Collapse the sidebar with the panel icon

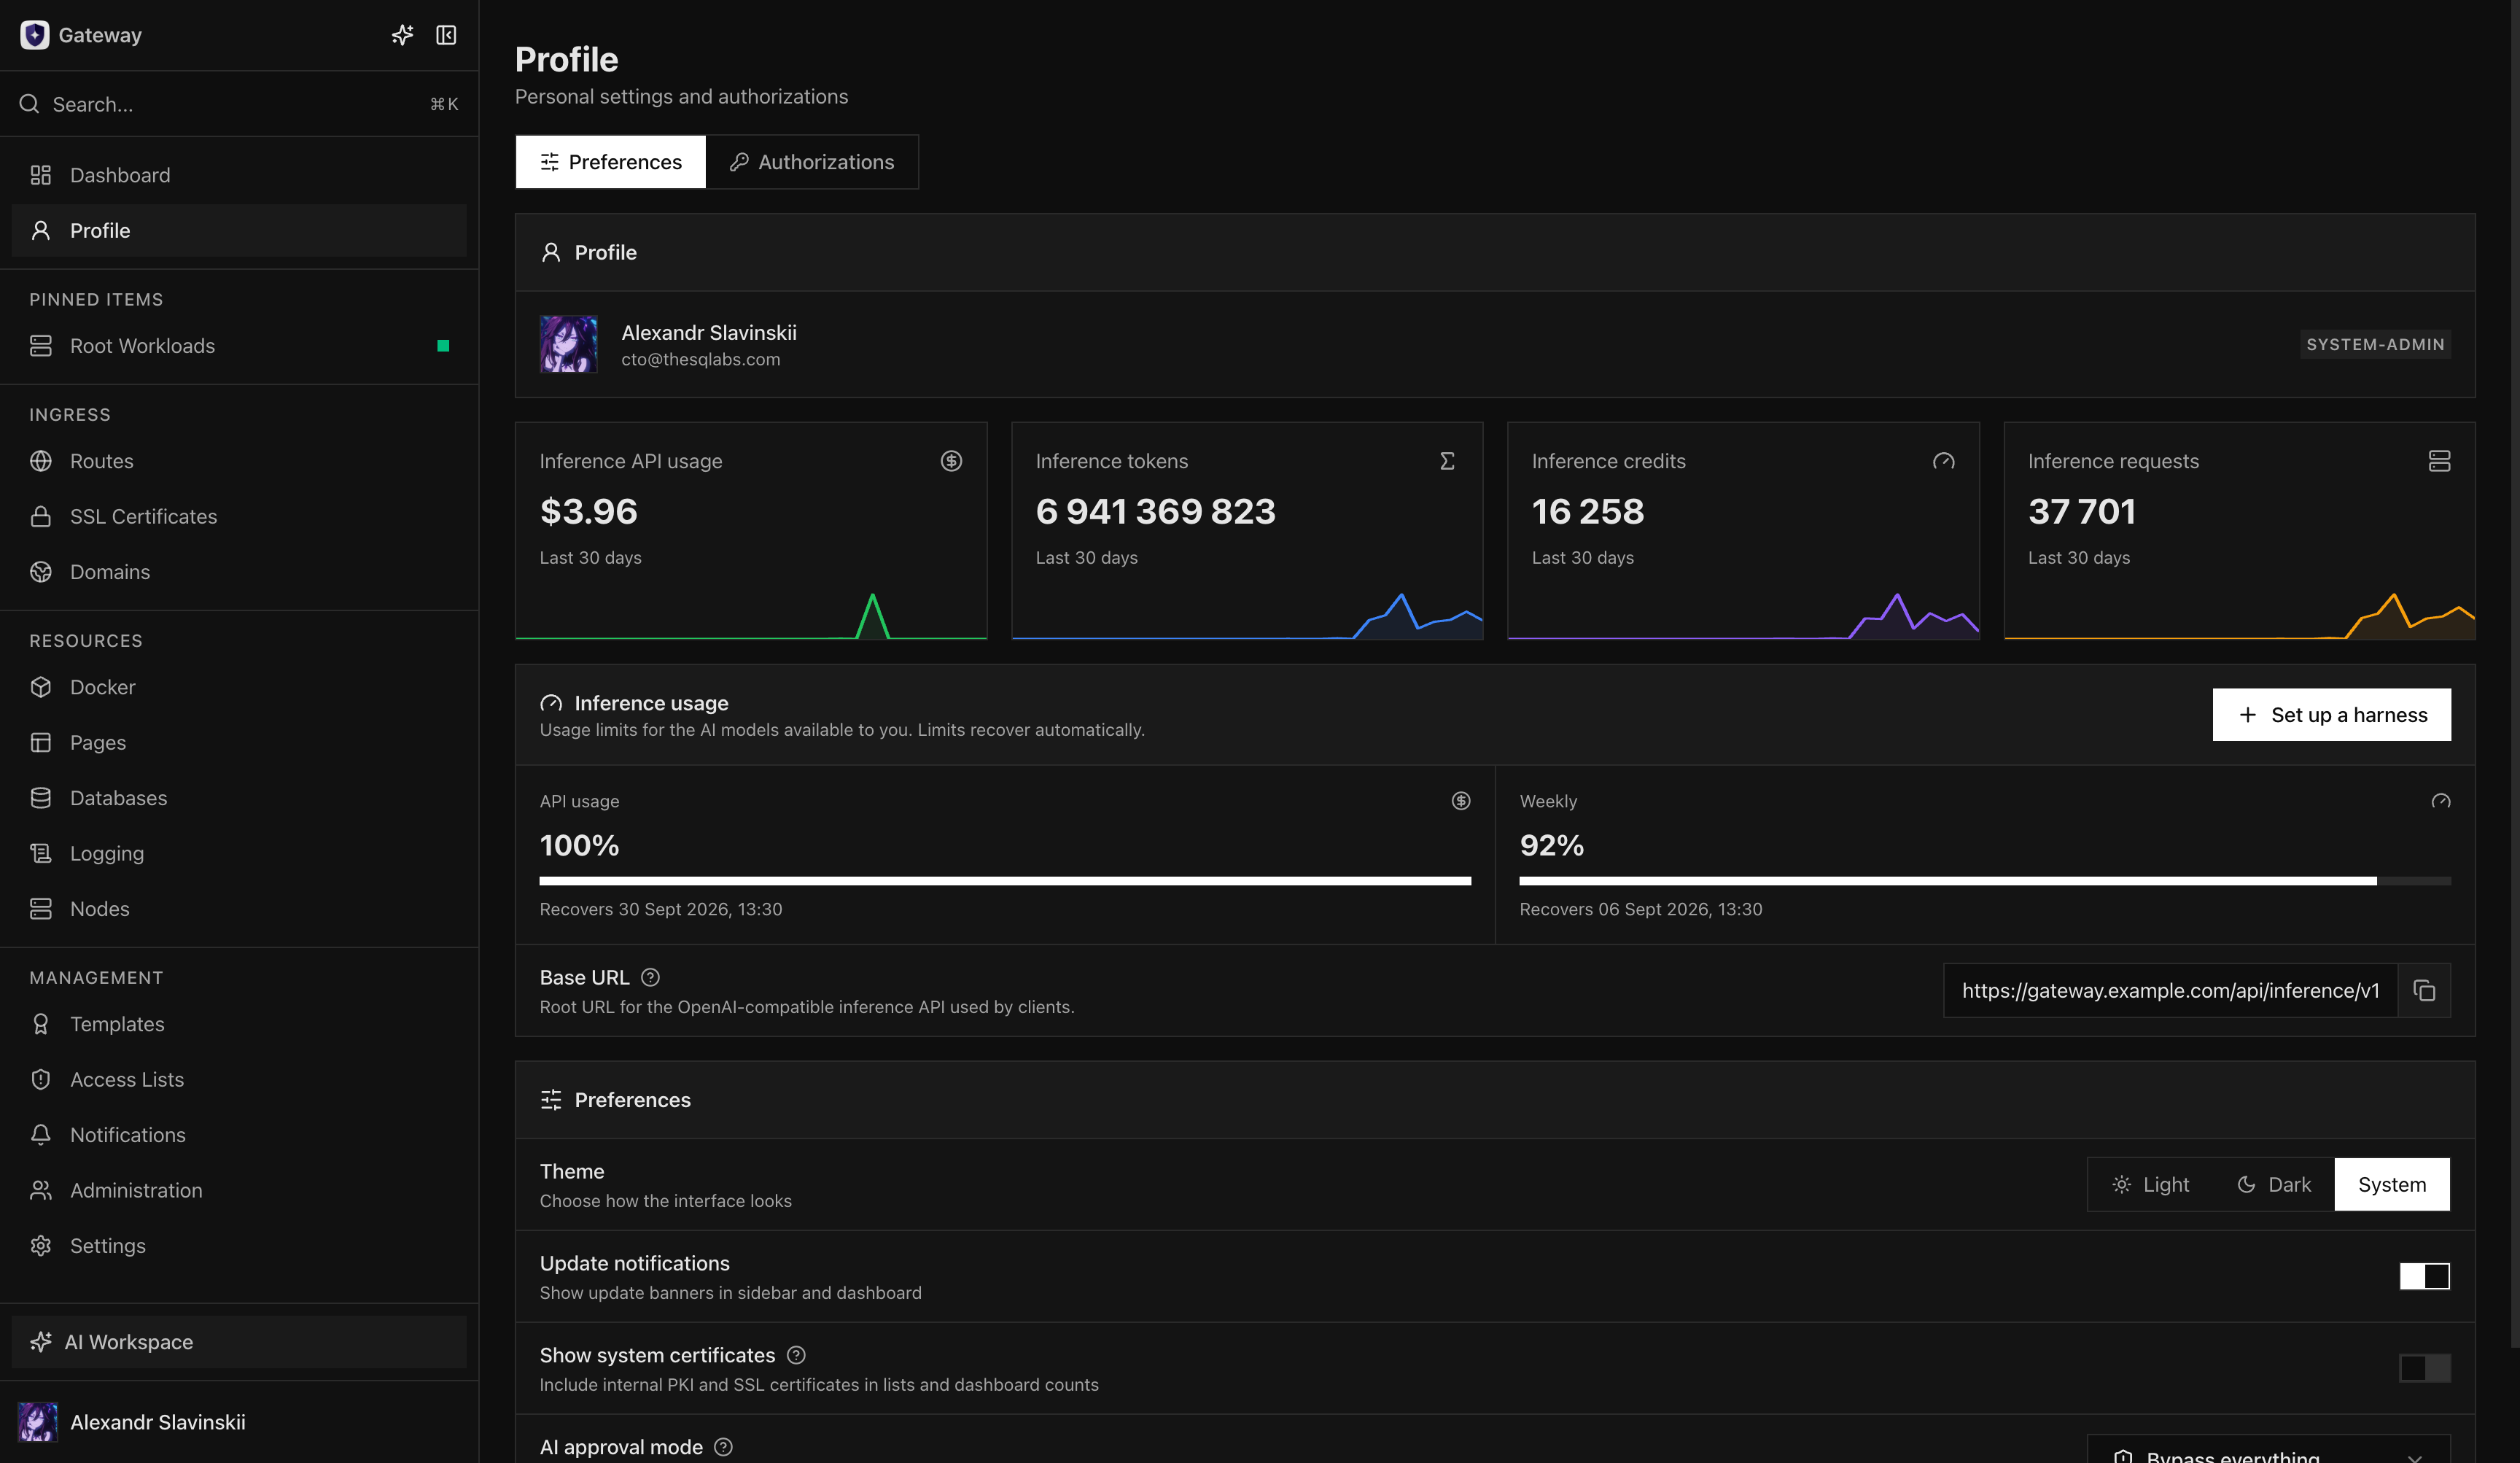click(446, 35)
